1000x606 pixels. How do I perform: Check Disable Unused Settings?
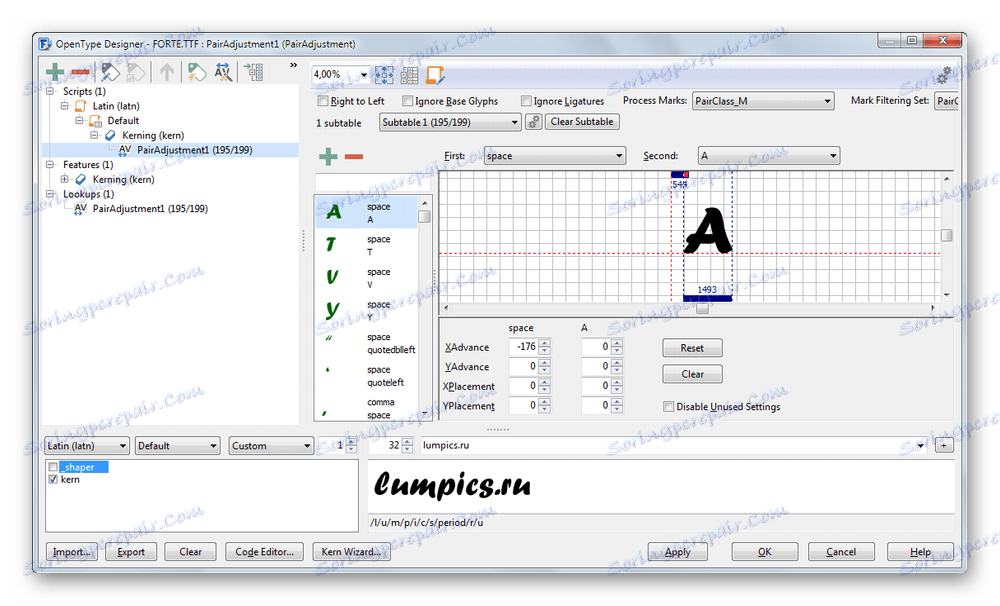tap(668, 406)
